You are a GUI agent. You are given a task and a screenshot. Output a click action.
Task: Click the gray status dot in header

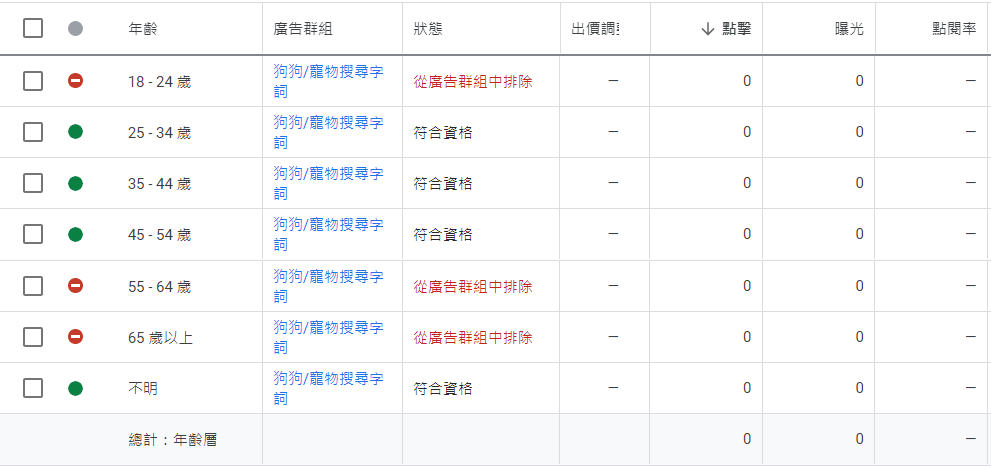pyautogui.click(x=75, y=28)
